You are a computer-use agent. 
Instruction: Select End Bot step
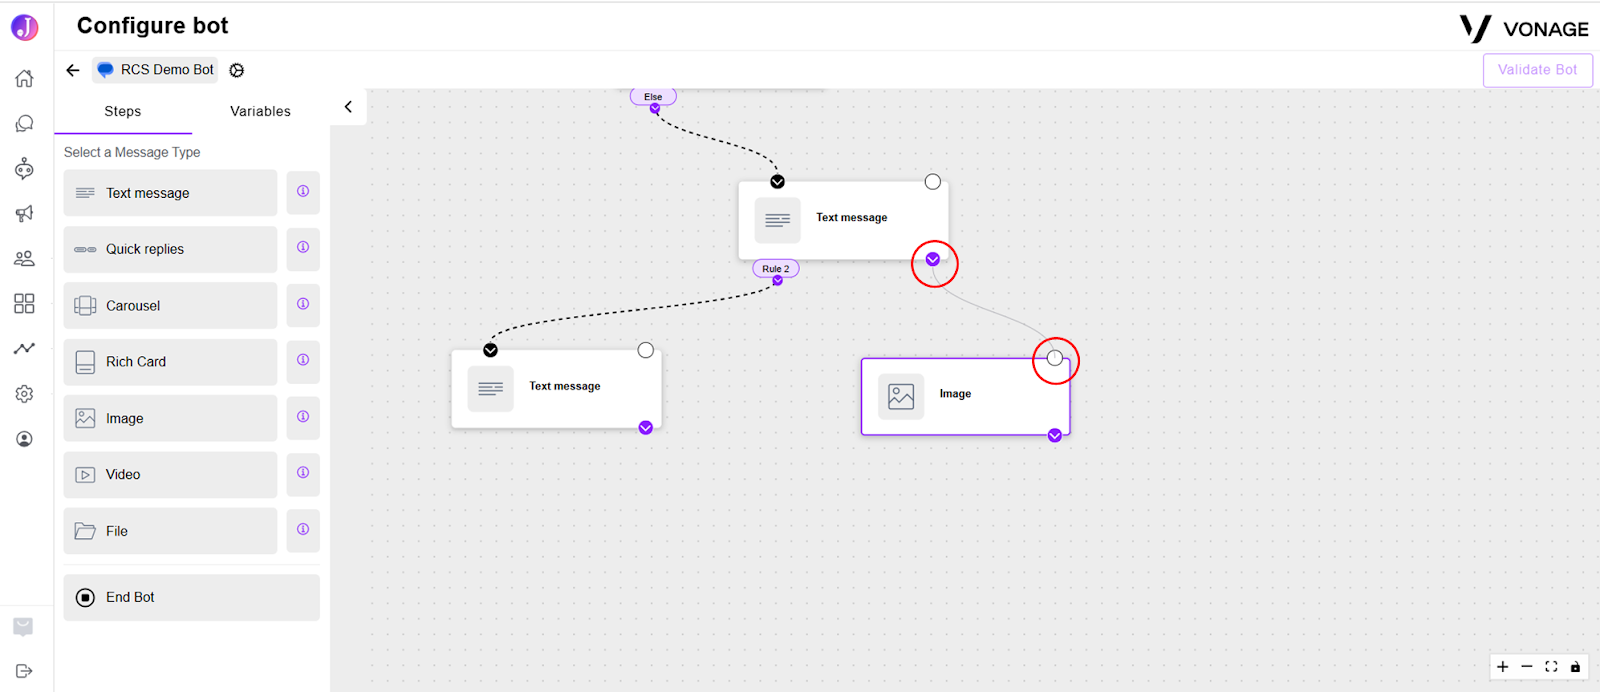point(192,597)
